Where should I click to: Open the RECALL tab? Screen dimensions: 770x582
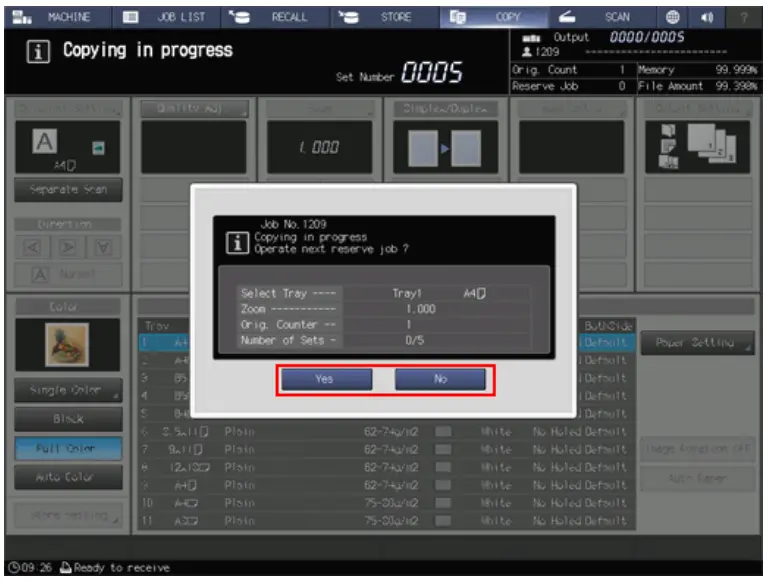tap(275, 17)
